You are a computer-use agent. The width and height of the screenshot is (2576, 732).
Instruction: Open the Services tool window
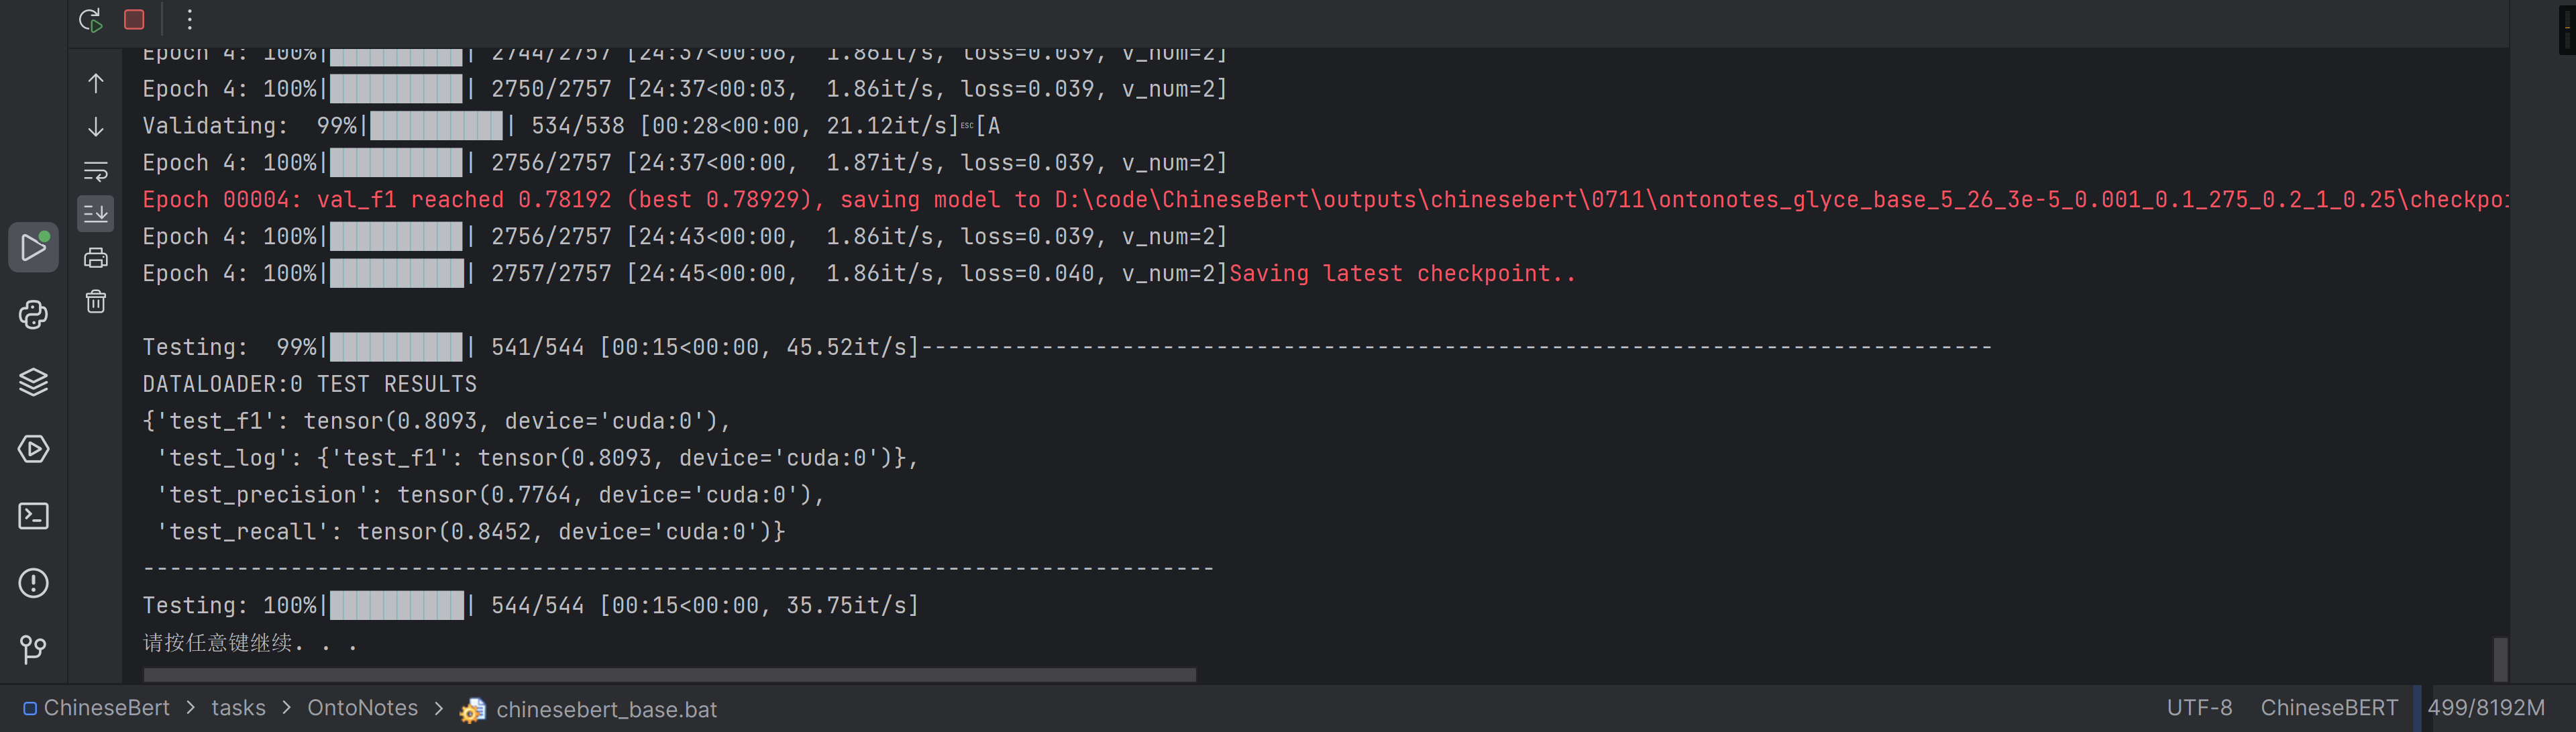(33, 449)
